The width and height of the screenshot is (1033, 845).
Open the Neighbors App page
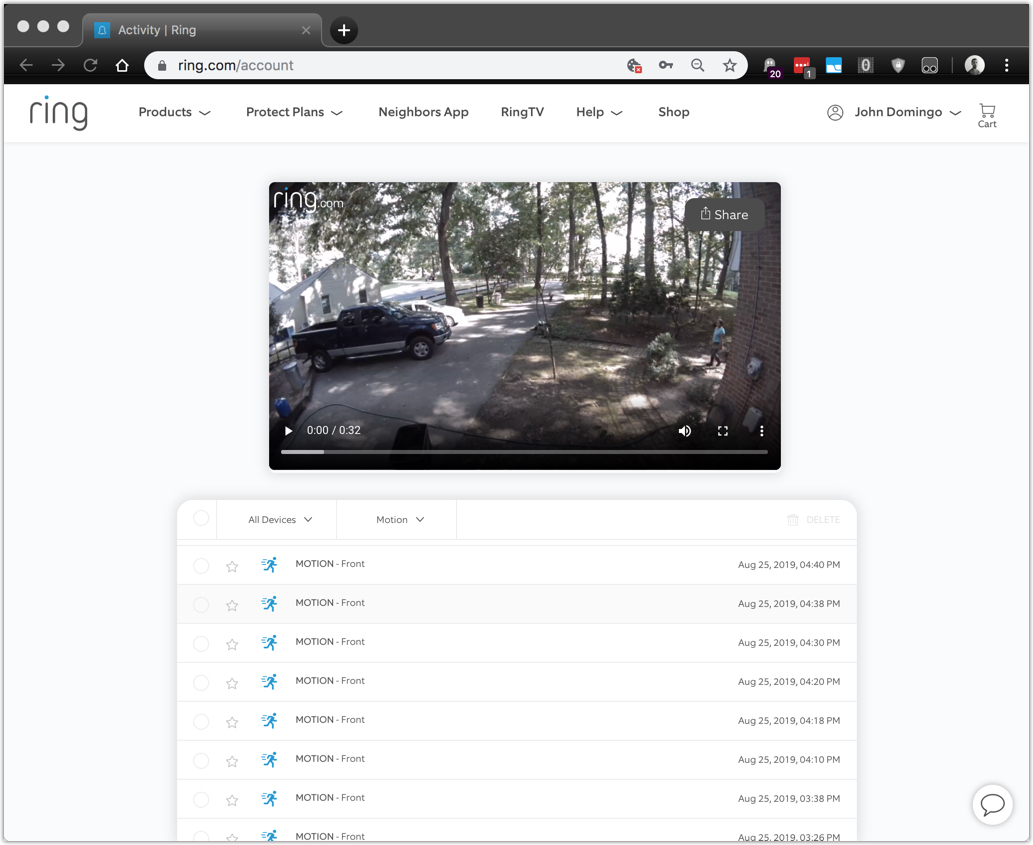pos(423,112)
